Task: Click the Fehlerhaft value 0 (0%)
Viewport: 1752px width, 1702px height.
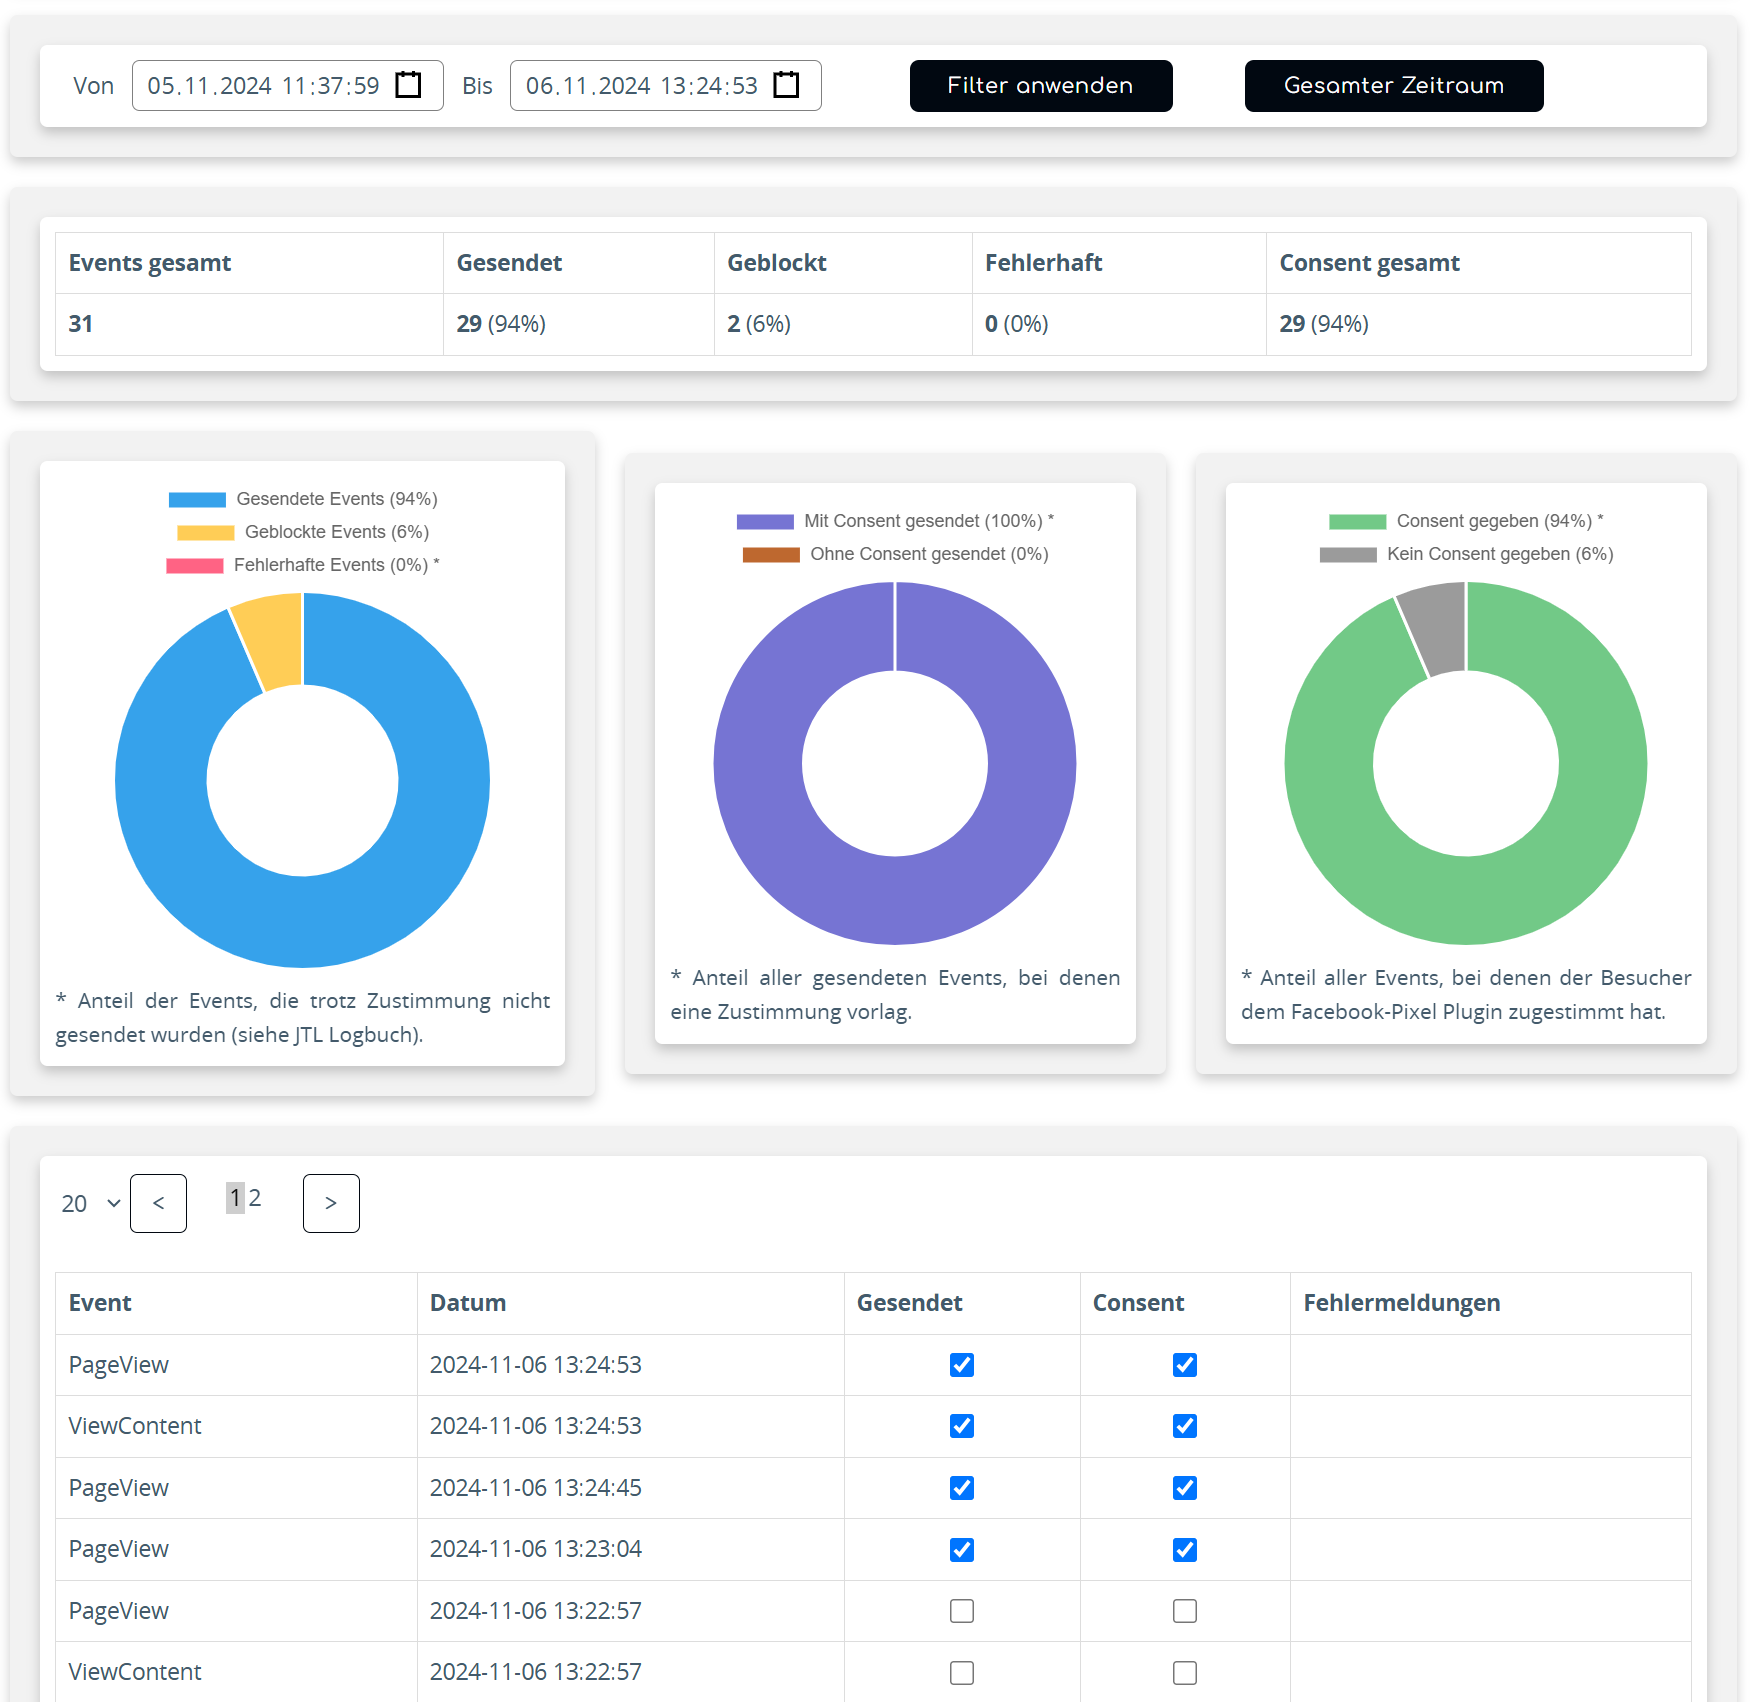Action: pos(1017,324)
